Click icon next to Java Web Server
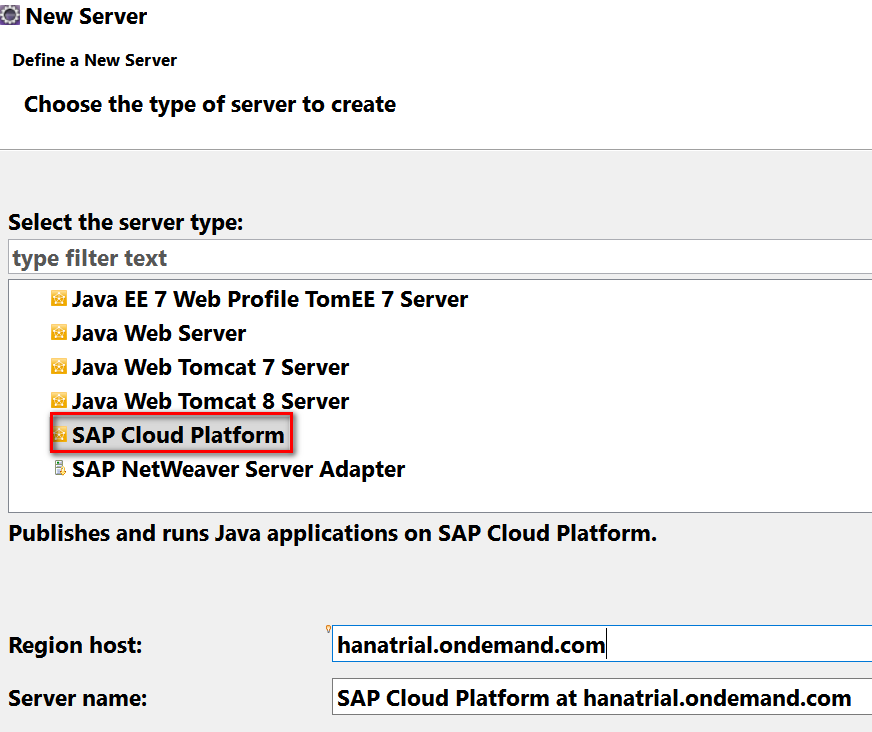This screenshot has width=872, height=732. (x=59, y=333)
